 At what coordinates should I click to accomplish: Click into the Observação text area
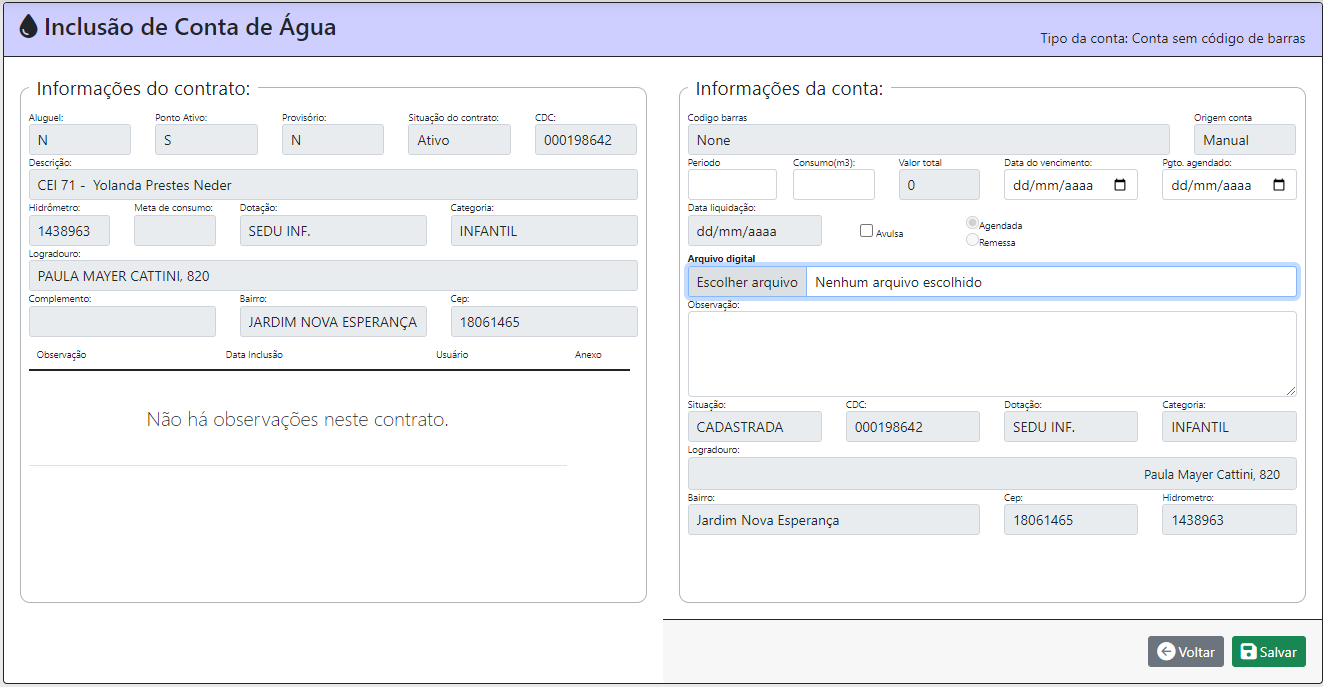coord(992,354)
